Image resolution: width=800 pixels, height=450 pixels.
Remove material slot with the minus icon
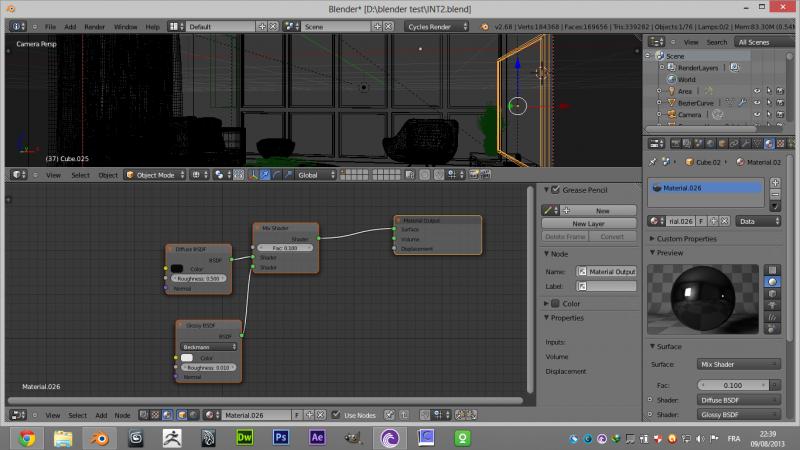776,192
